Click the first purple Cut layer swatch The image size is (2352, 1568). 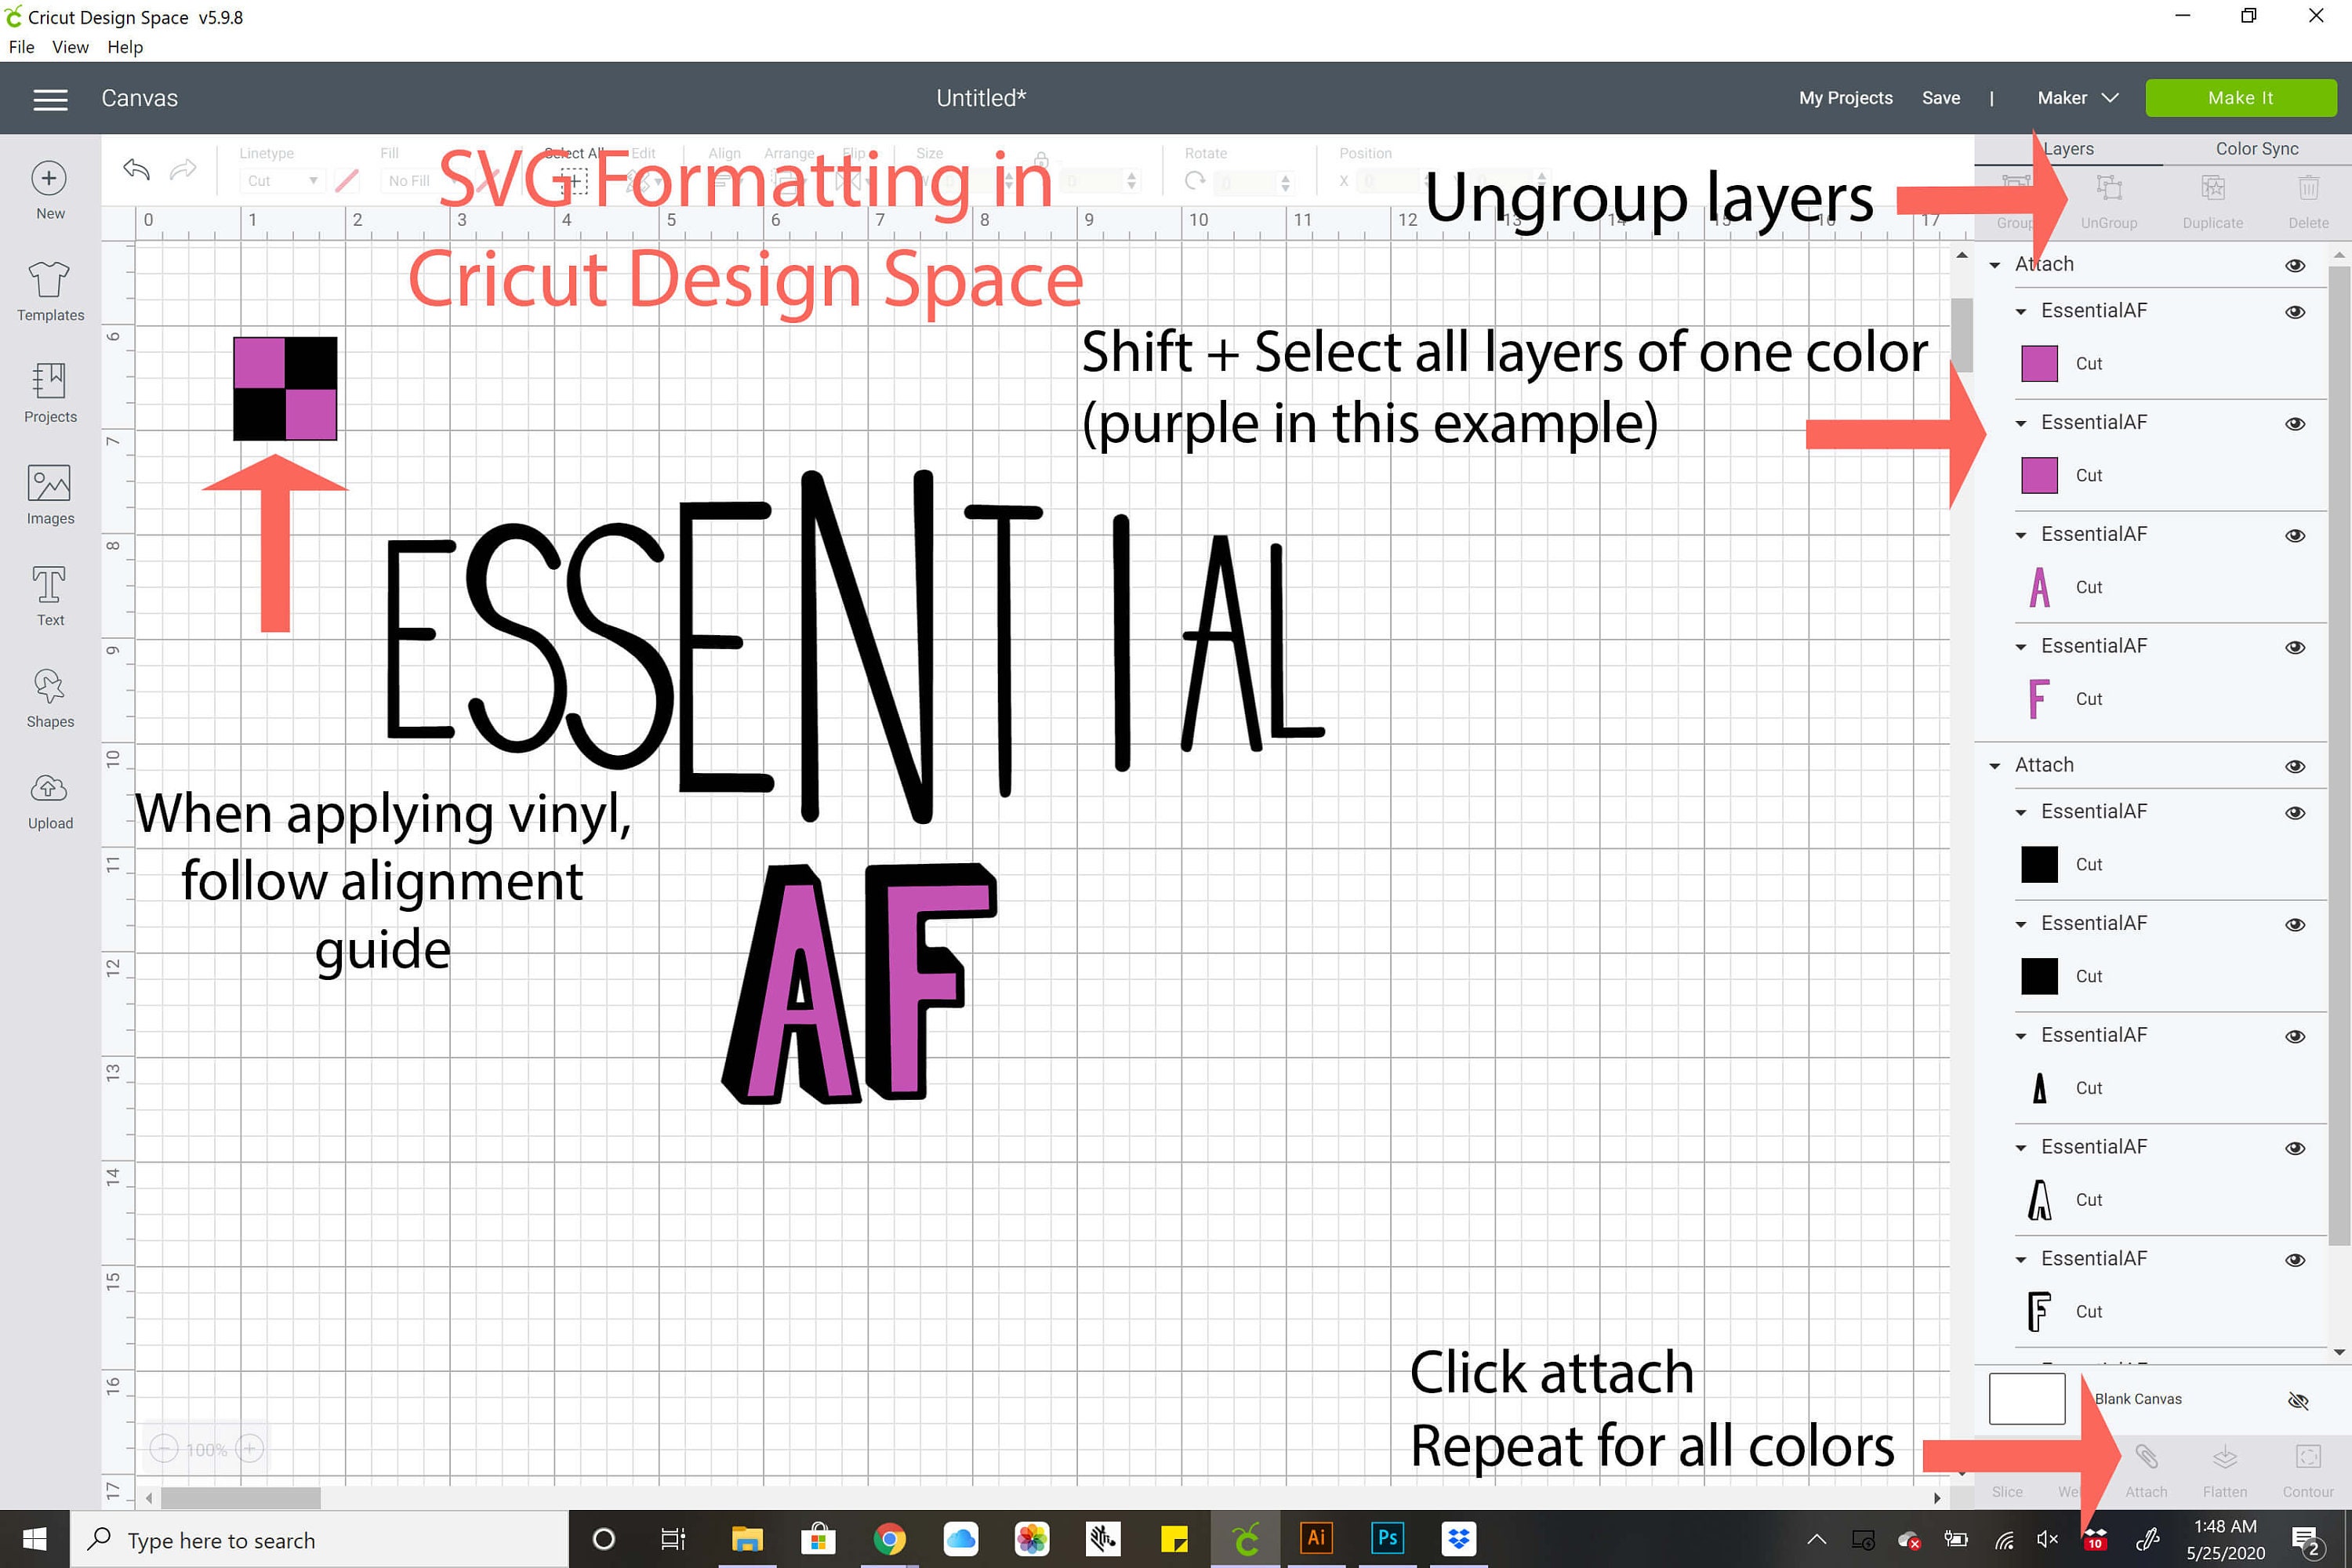click(2039, 364)
